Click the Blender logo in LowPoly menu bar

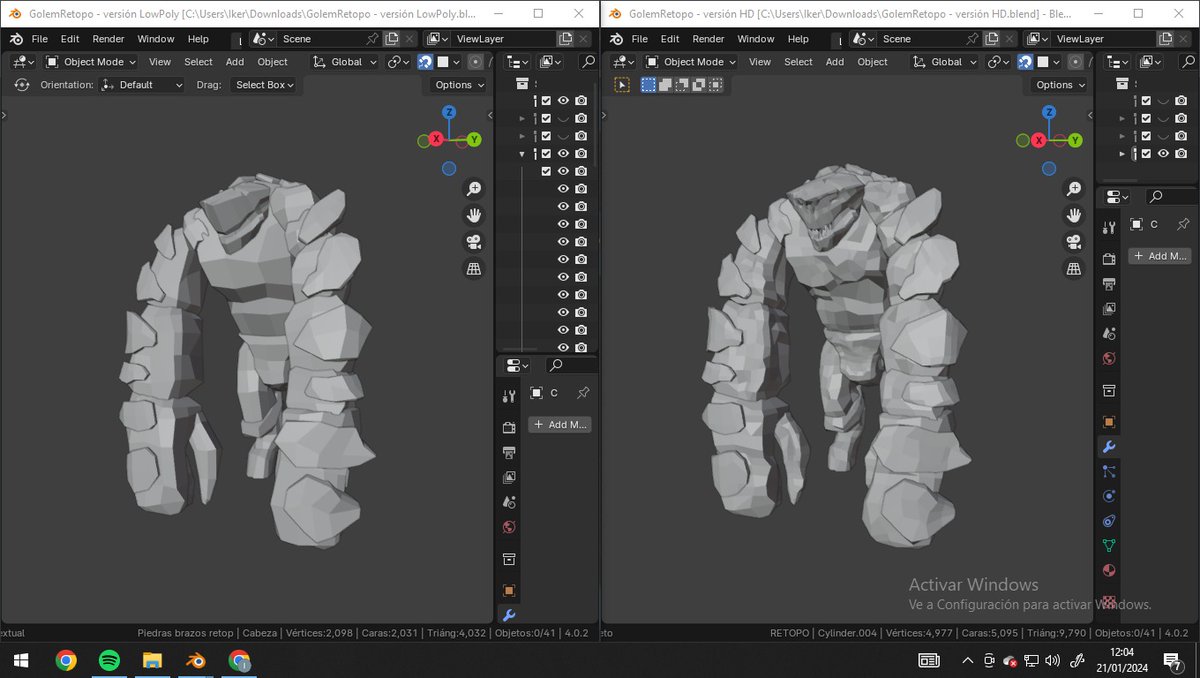[15, 38]
